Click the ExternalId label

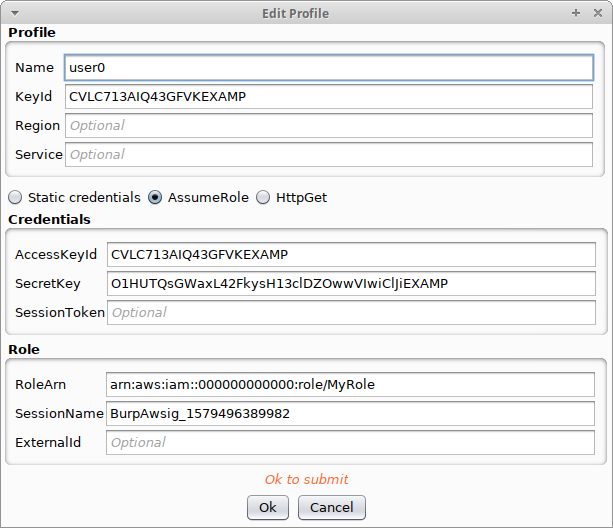(48, 442)
